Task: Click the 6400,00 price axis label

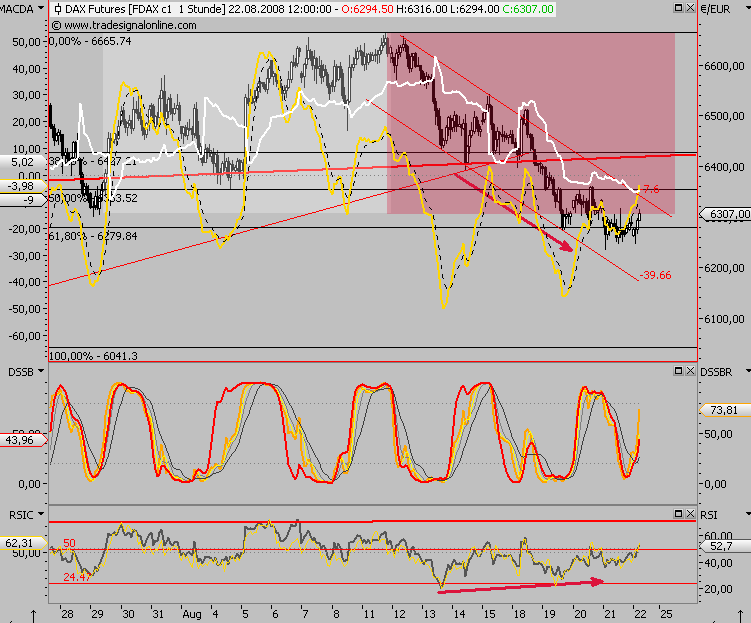Action: pos(724,167)
